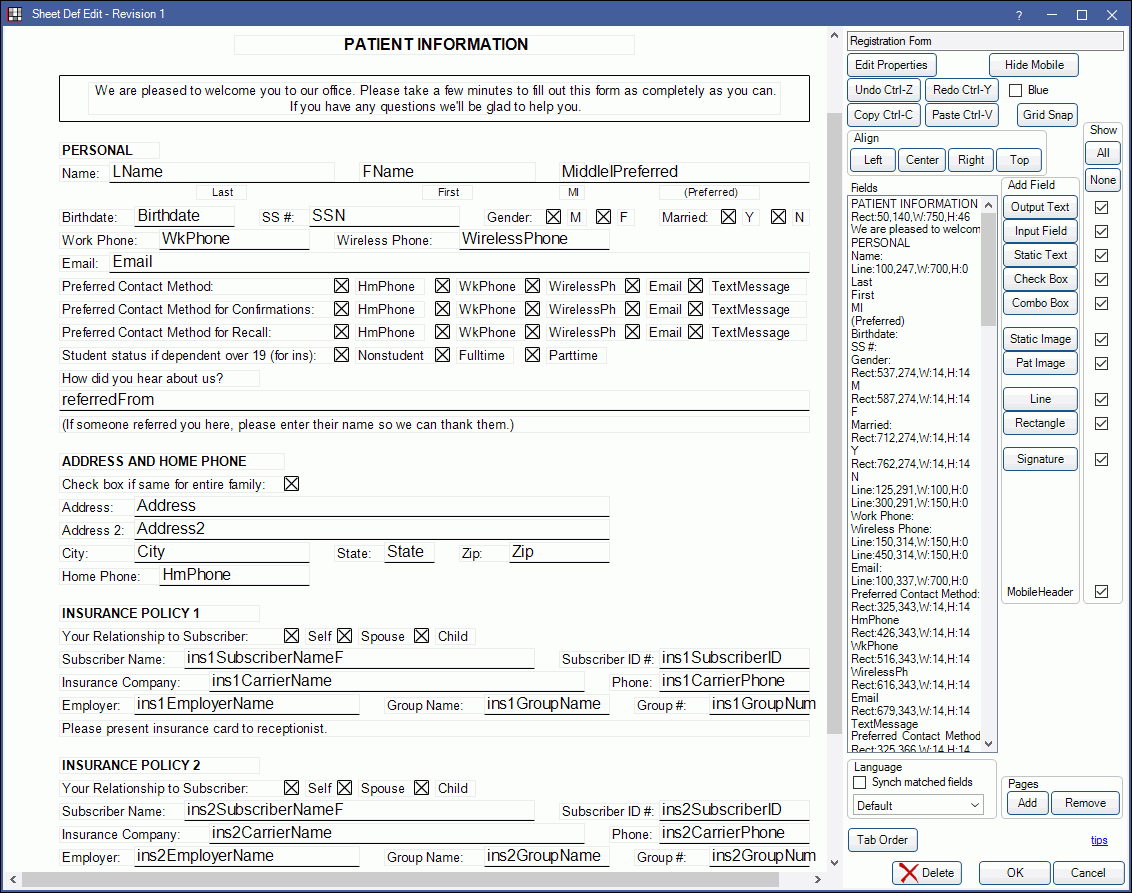The width and height of the screenshot is (1132, 893).
Task: Draw a Rectangle element
Action: click(x=1039, y=422)
